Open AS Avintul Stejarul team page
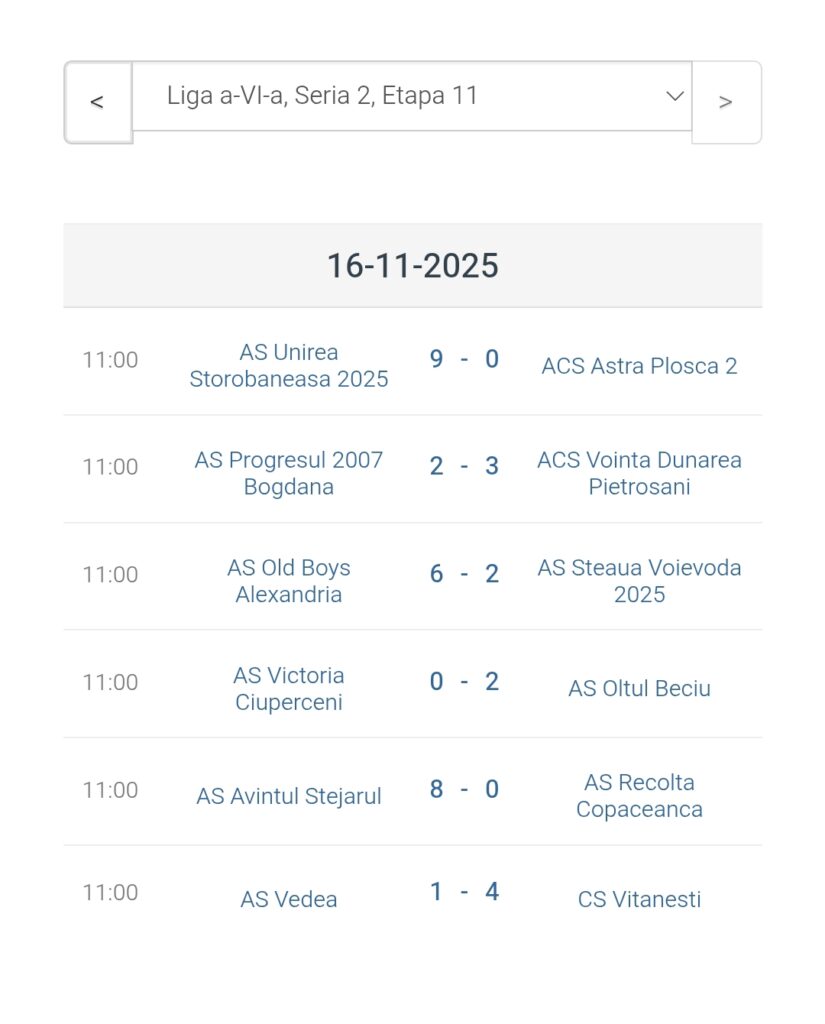The image size is (825, 1024). click(289, 797)
